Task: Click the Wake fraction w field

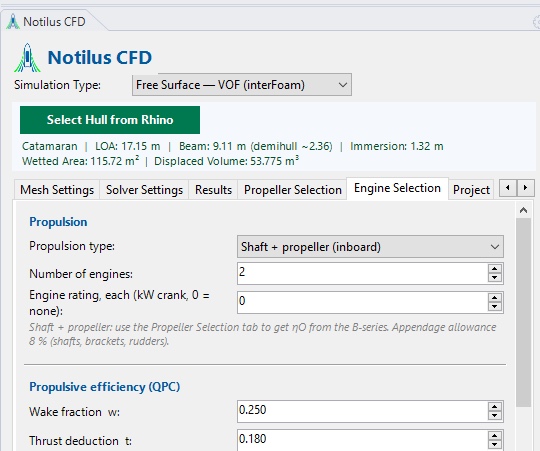Action: pos(362,411)
